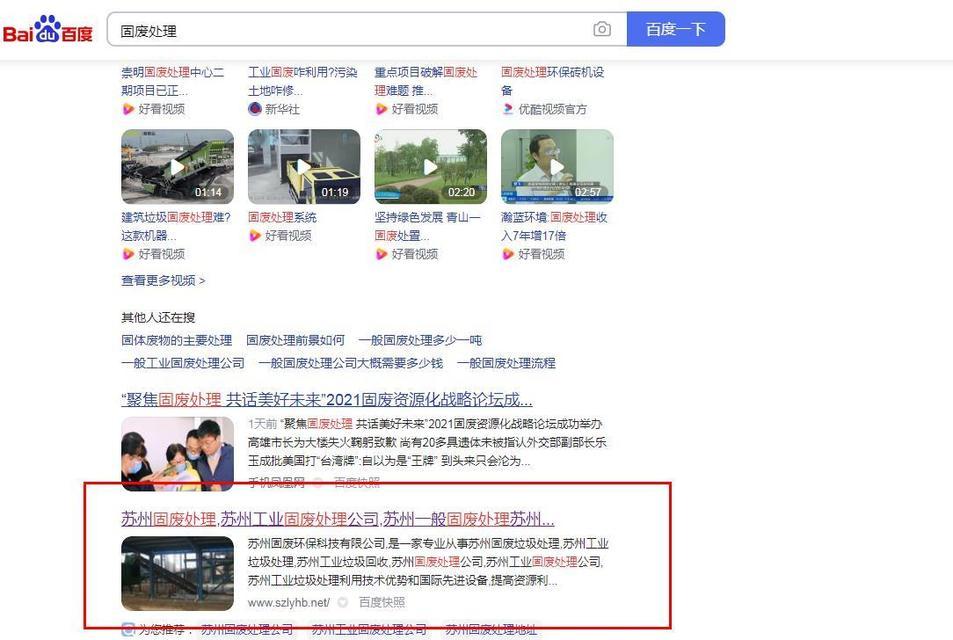Click 好看视频 icon under 建筑垃圾 title

[128, 254]
